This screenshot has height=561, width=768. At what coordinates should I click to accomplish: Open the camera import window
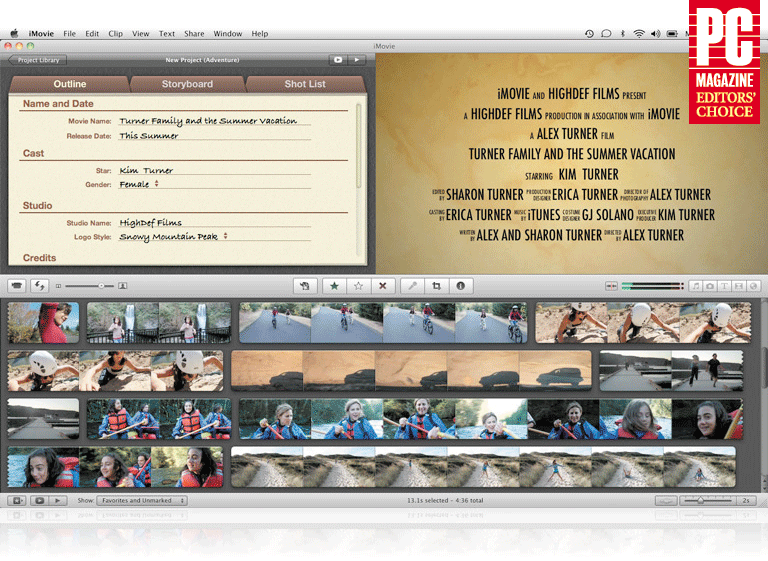17,286
